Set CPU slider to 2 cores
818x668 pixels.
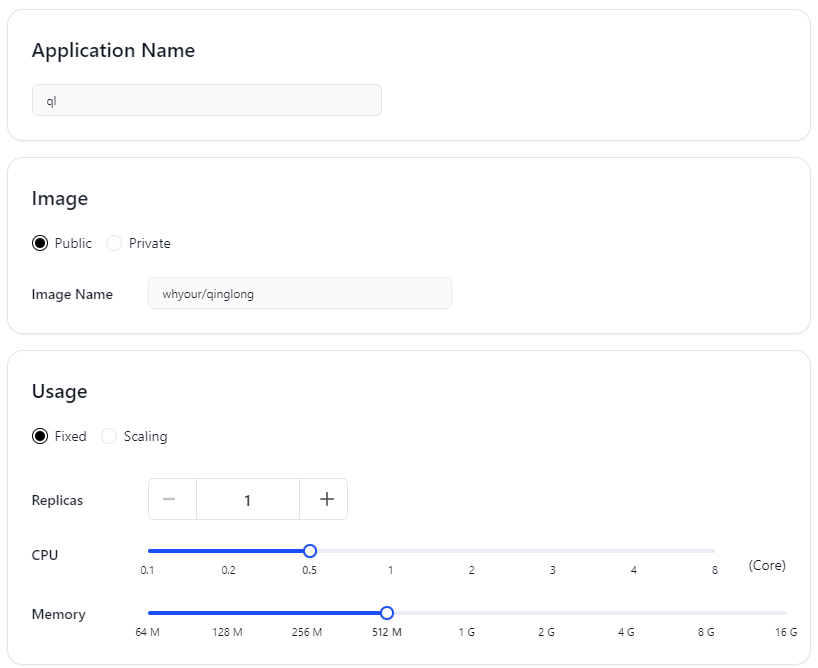(472, 551)
